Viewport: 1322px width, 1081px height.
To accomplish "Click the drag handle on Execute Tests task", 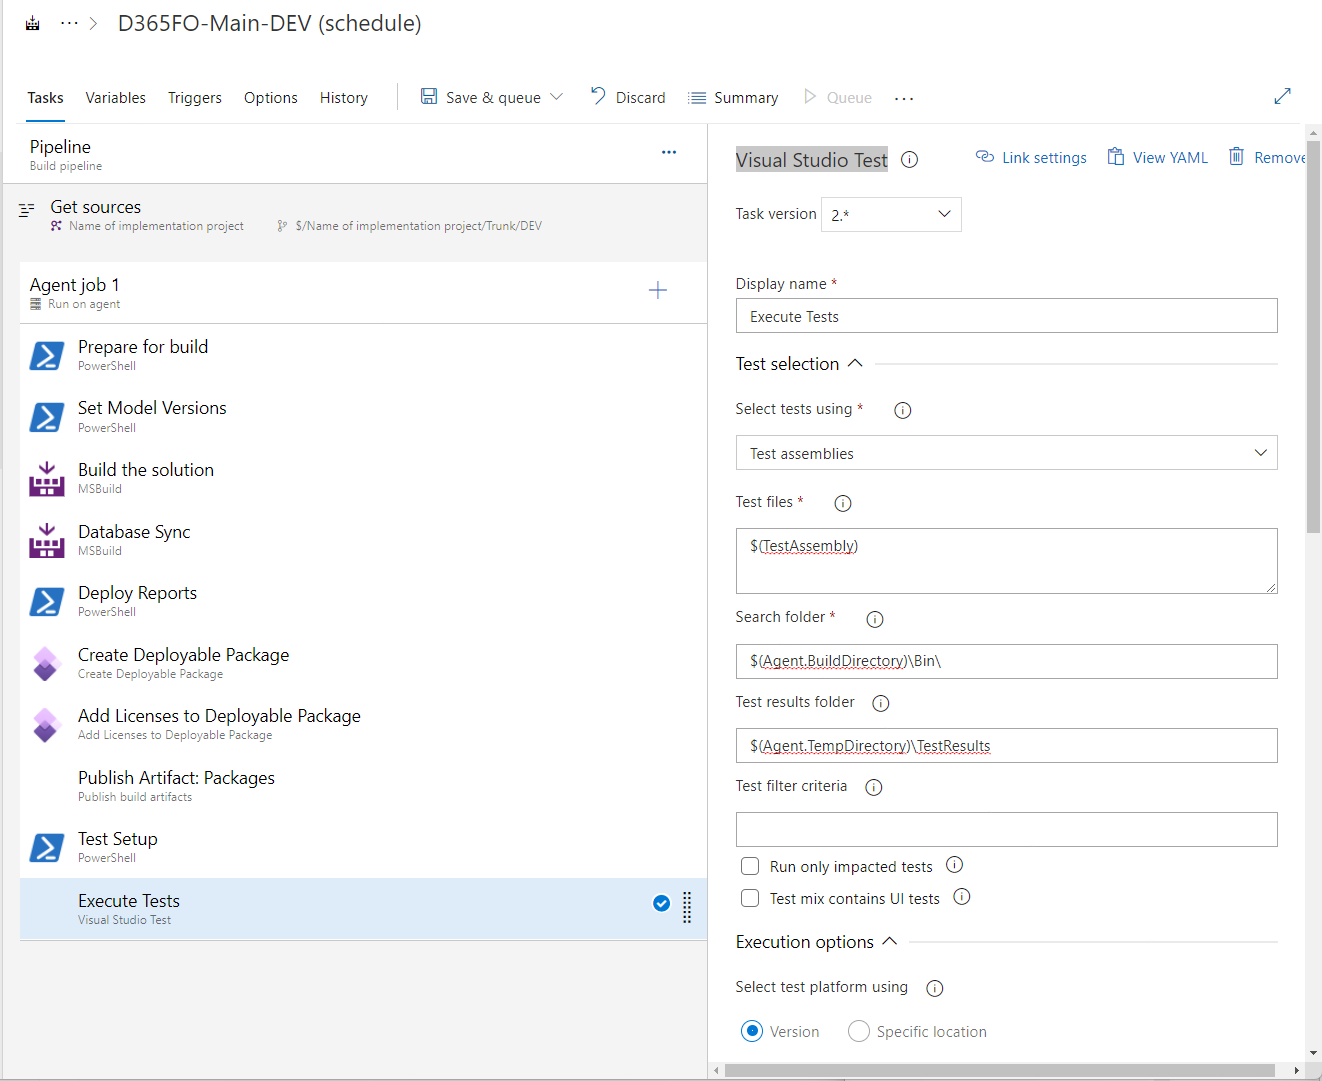I will (x=687, y=907).
